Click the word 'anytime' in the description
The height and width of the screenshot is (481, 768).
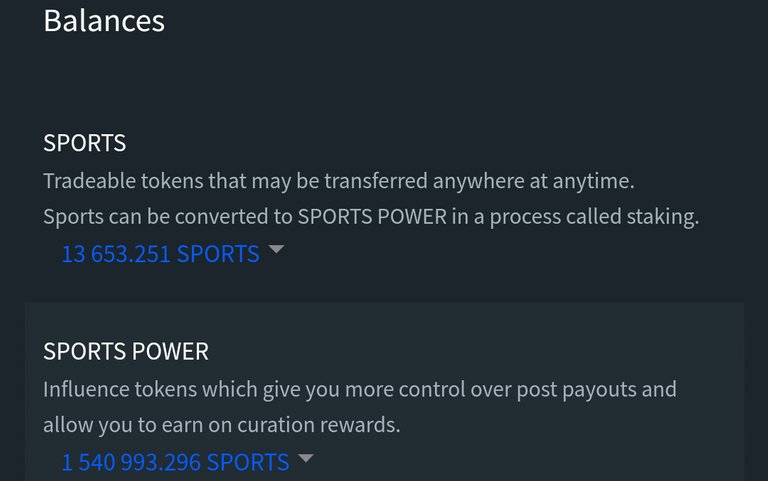[593, 182]
